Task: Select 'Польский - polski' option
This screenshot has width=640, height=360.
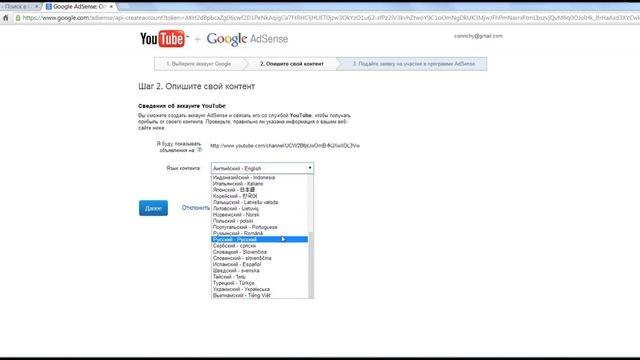Action: click(260, 221)
